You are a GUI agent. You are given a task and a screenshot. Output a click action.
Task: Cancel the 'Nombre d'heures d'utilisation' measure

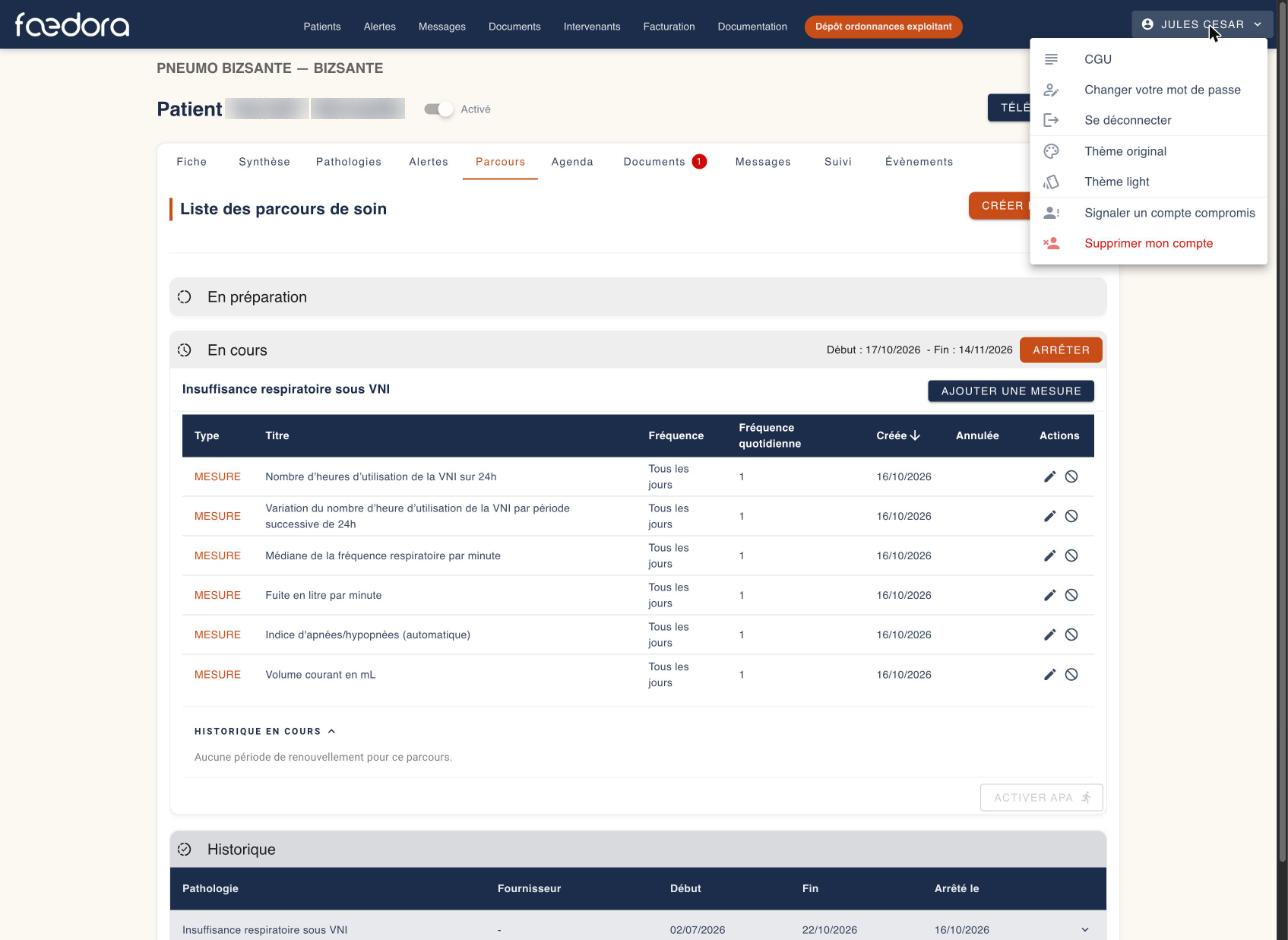coord(1071,477)
